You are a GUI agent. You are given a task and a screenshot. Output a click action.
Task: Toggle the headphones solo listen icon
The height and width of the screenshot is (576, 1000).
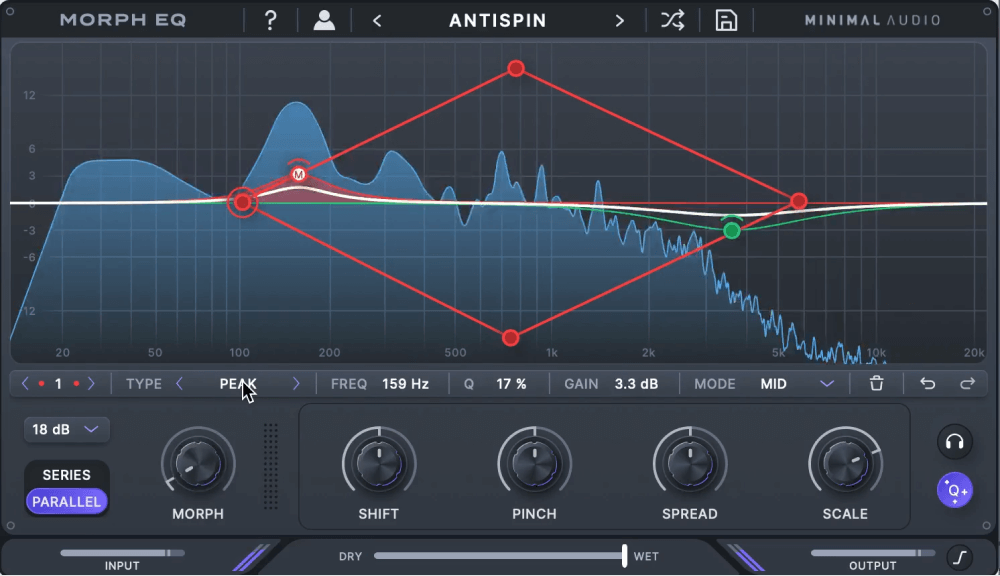coord(954,441)
